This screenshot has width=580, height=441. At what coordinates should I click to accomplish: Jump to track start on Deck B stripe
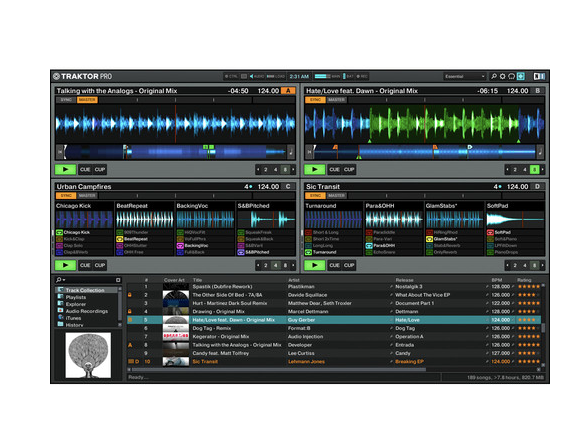click(309, 152)
